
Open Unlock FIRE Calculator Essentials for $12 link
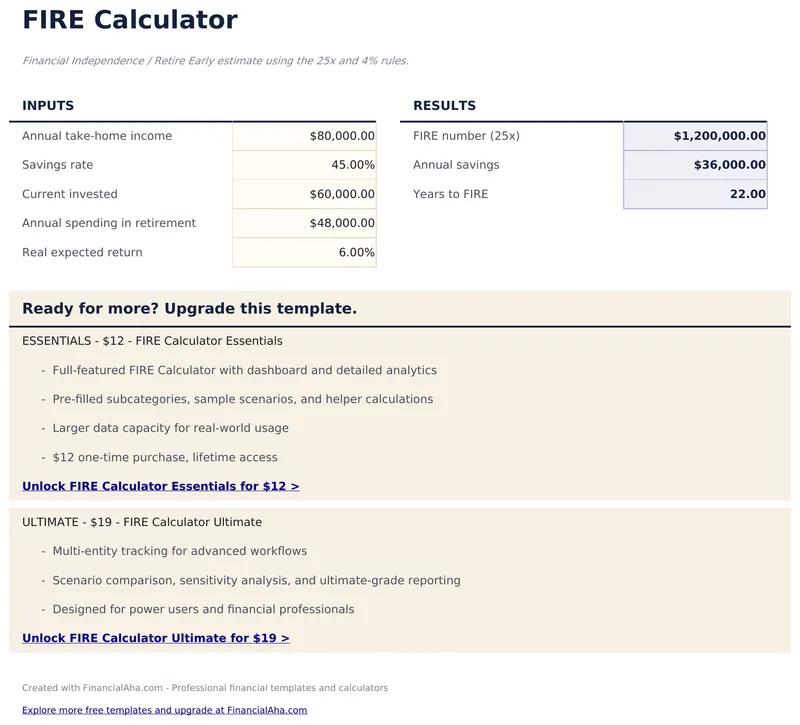coord(160,487)
